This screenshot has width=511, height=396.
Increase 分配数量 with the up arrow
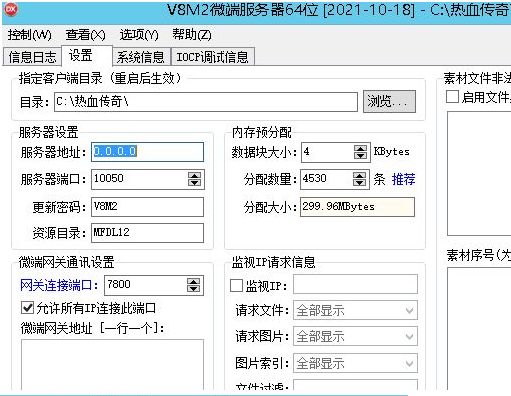point(359,175)
